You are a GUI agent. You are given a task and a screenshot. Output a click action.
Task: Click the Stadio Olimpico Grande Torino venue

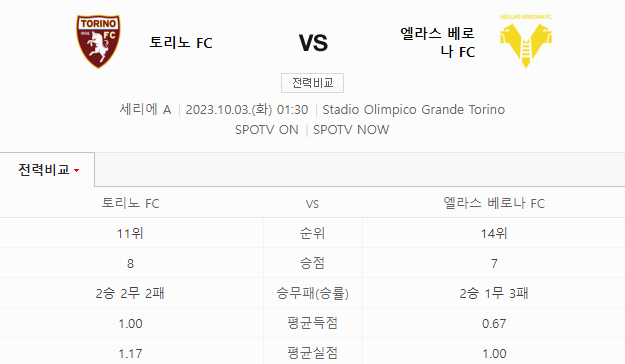pos(414,109)
